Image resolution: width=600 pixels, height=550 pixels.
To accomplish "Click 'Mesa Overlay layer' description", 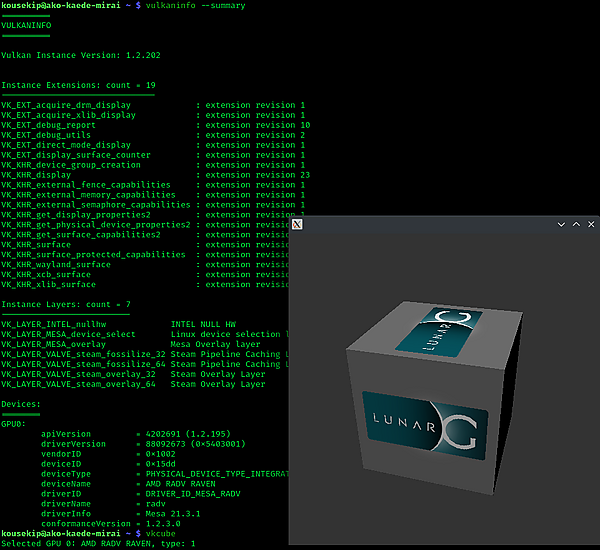I will (x=215, y=344).
